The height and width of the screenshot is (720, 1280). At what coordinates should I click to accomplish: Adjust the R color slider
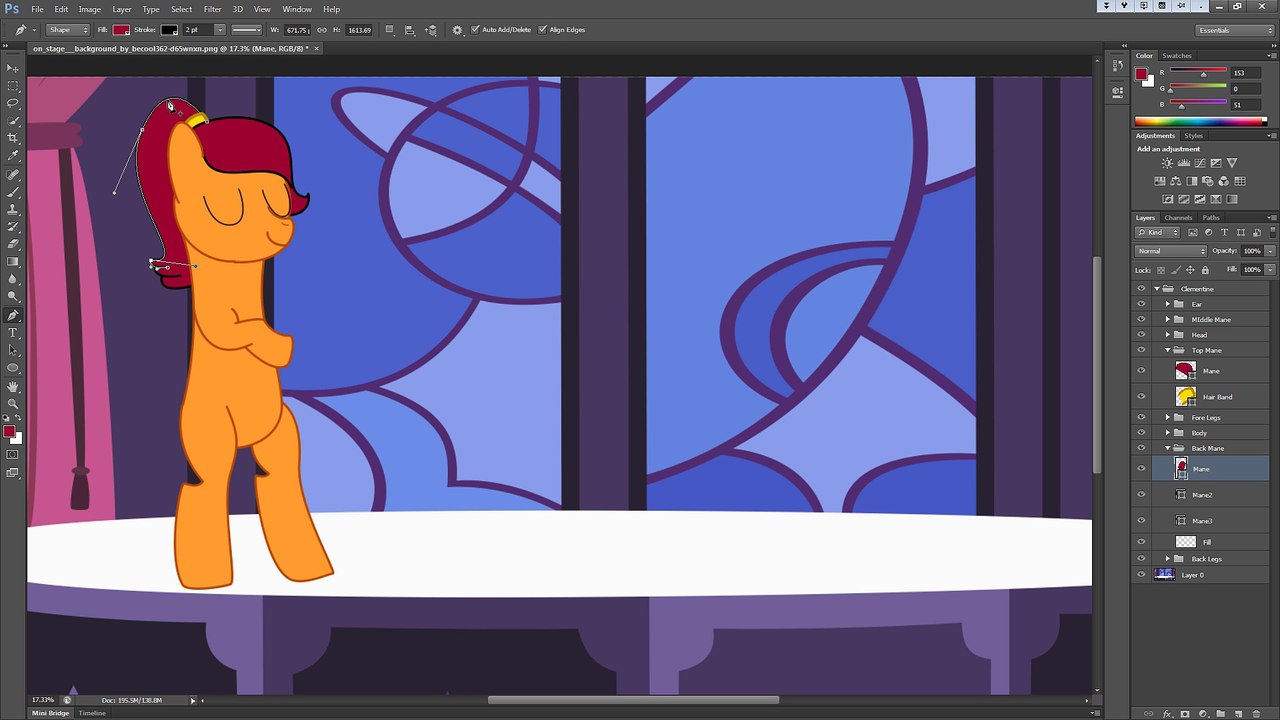coord(1203,75)
